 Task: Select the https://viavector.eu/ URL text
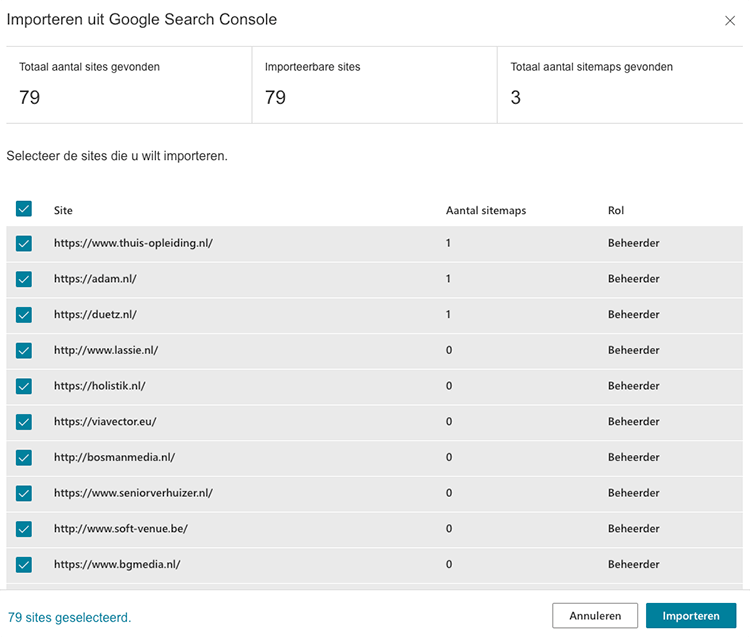(105, 421)
